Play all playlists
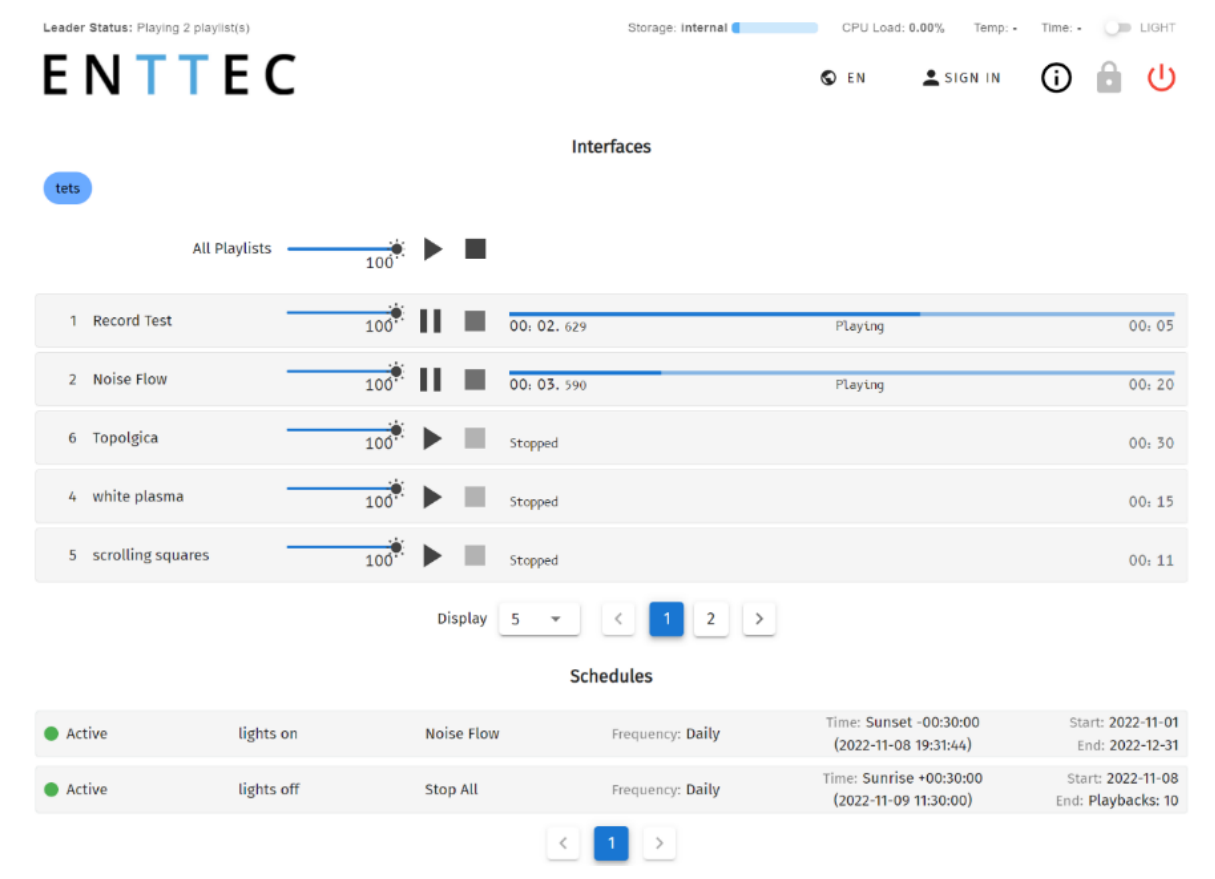1215x879 pixels. tap(432, 248)
